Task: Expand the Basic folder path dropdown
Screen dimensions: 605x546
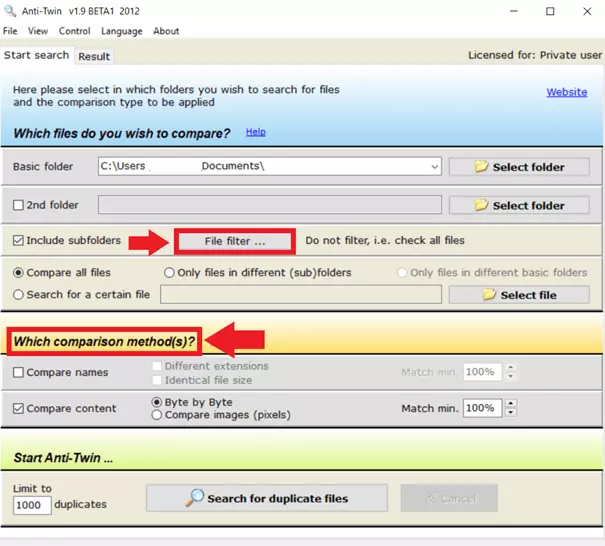Action: pos(434,167)
